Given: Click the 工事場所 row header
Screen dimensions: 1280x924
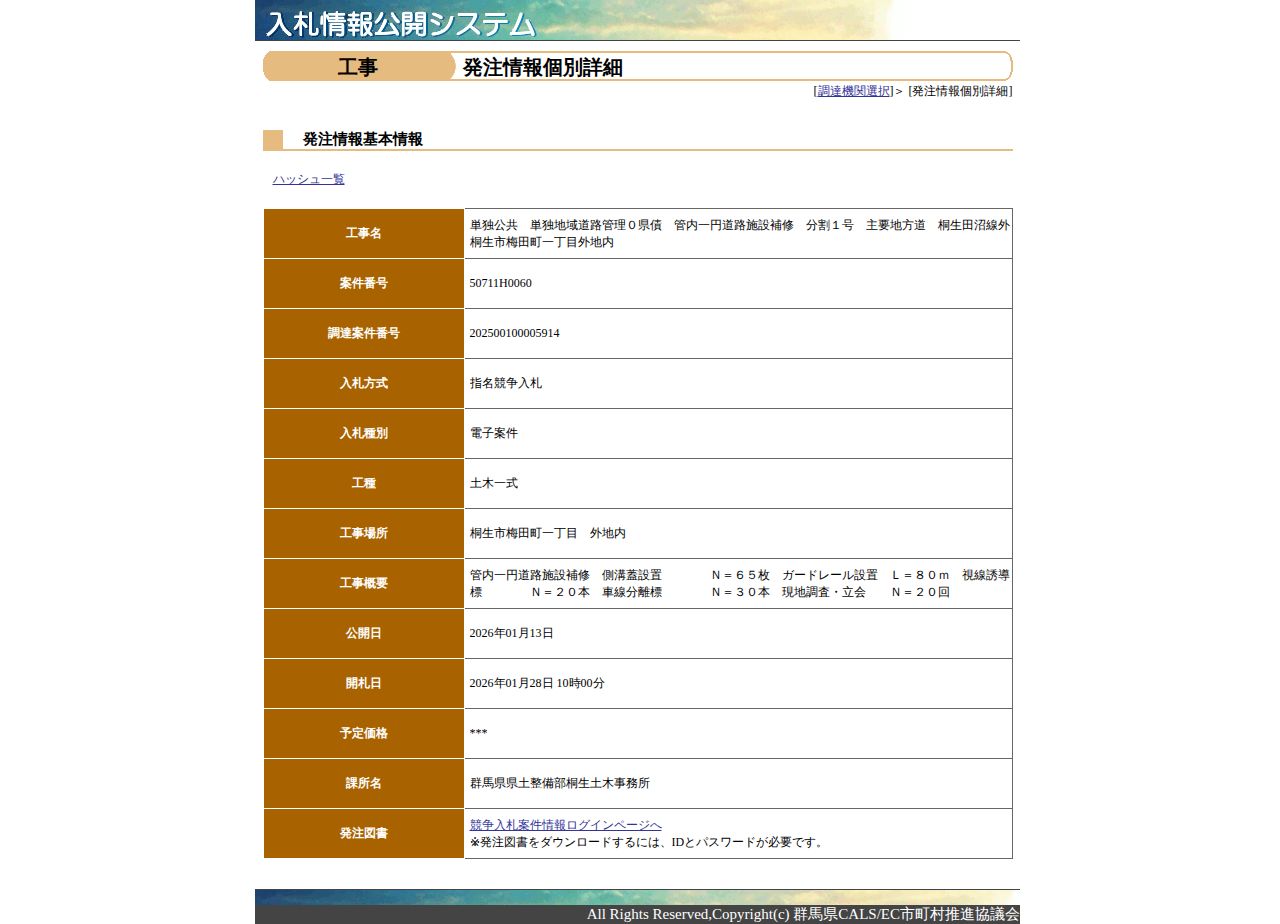Looking at the screenshot, I should coord(364,533).
